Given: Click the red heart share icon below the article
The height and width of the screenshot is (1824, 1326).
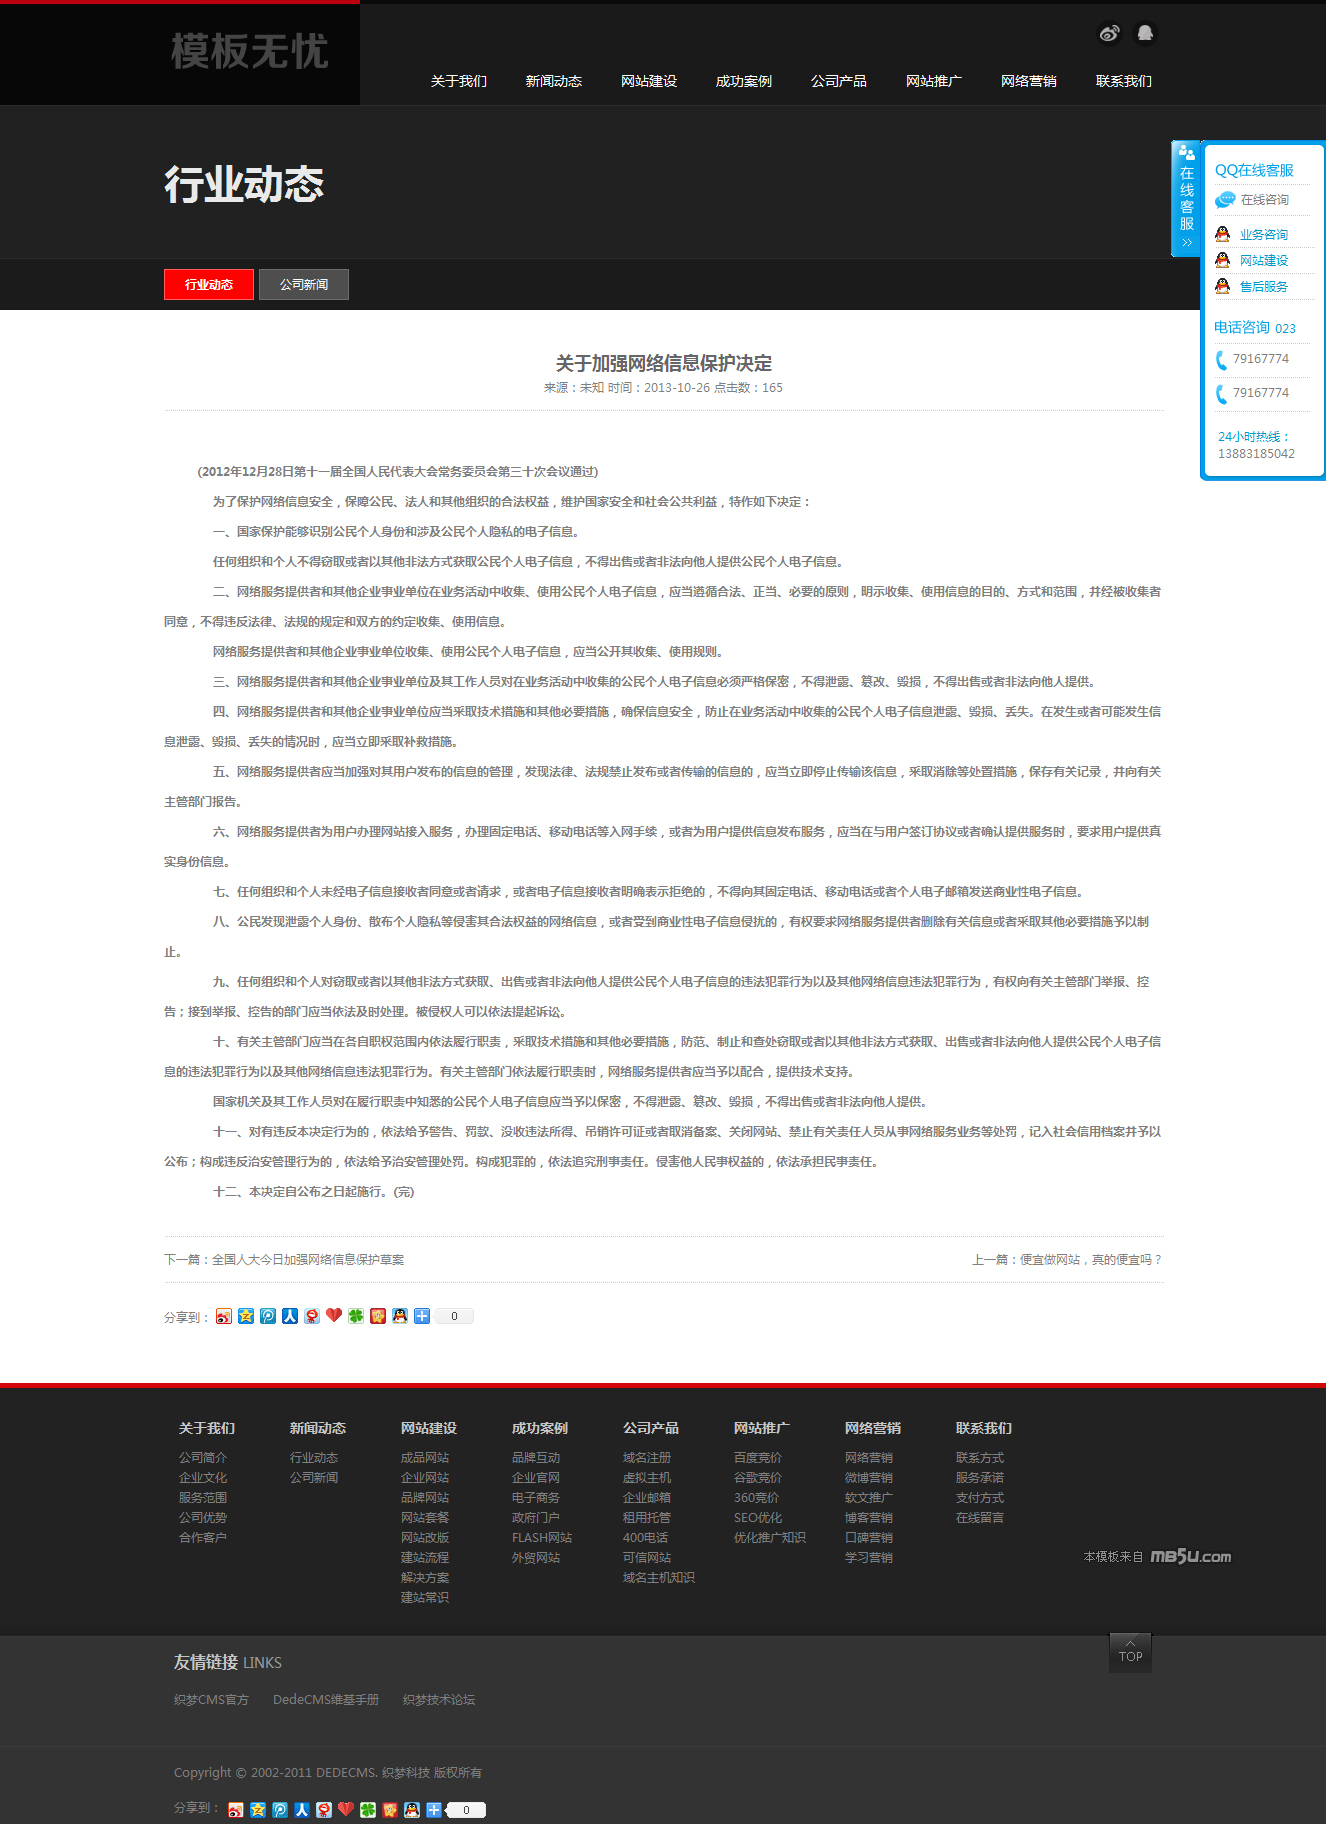Looking at the screenshot, I should point(334,1316).
